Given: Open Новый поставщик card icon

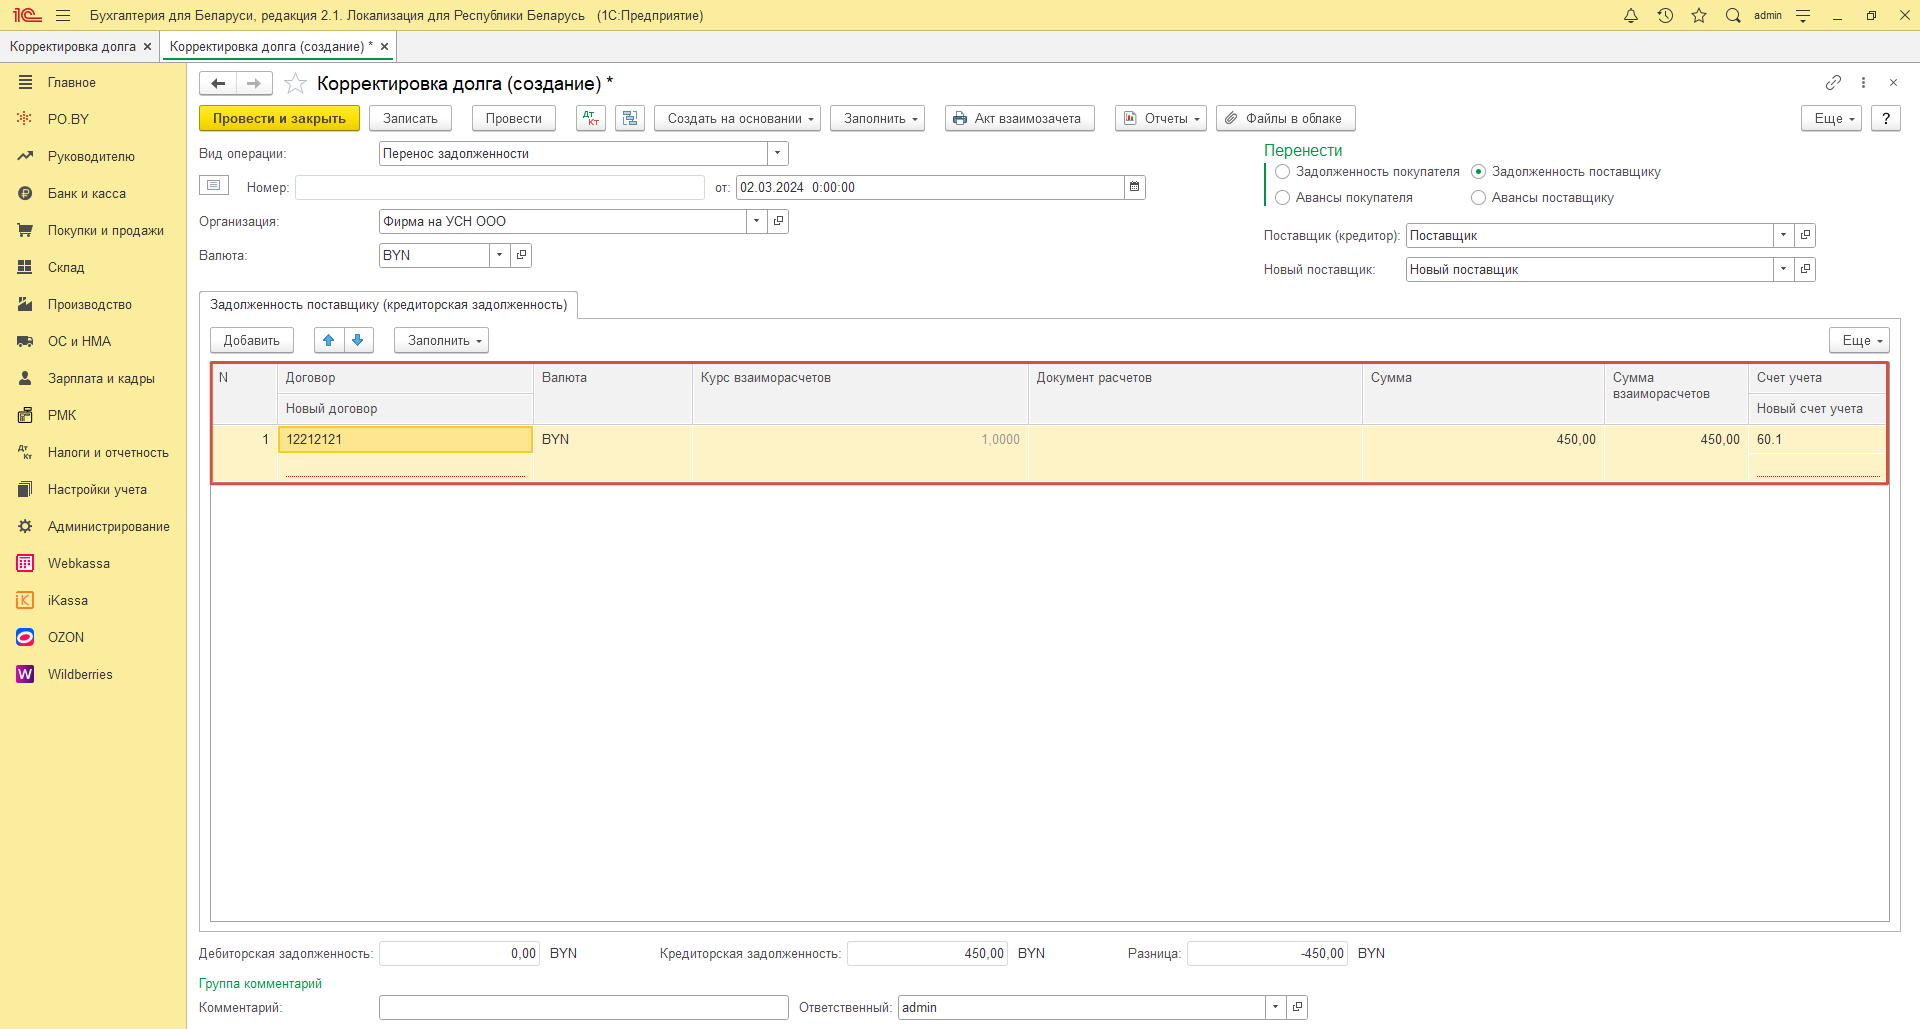Looking at the screenshot, I should (x=1805, y=269).
